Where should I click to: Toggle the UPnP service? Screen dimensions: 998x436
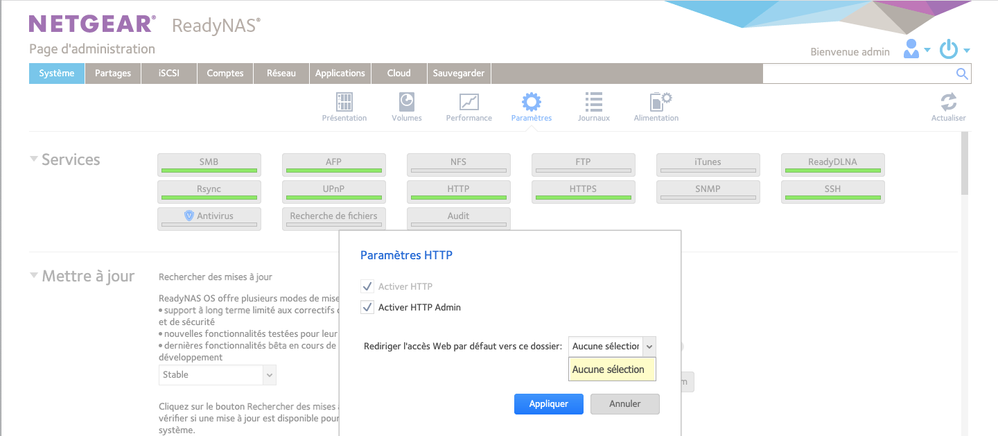(334, 192)
